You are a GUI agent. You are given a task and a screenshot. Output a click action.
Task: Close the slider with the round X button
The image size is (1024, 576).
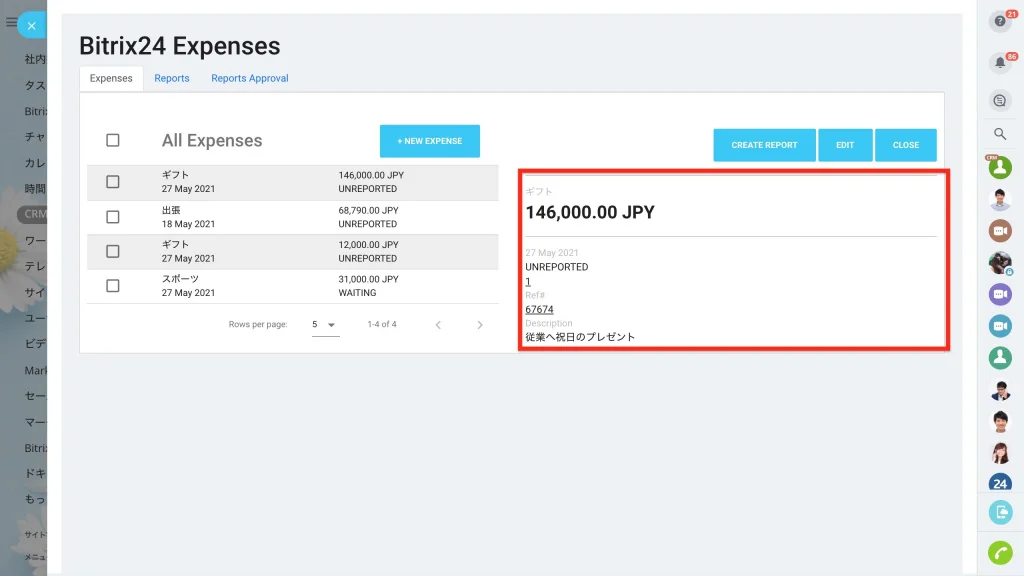[x=31, y=26]
